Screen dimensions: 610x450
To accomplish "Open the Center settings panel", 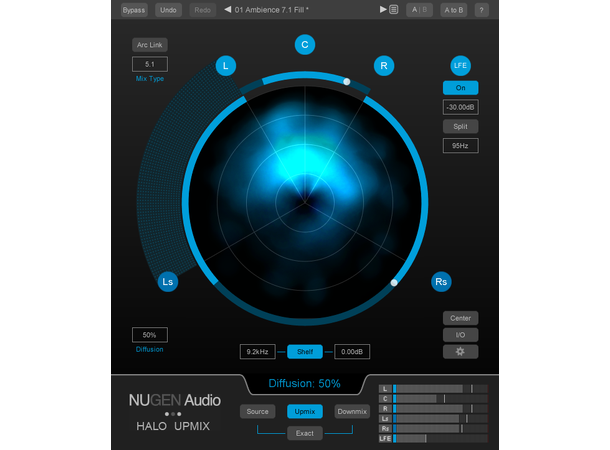I will point(460,318).
